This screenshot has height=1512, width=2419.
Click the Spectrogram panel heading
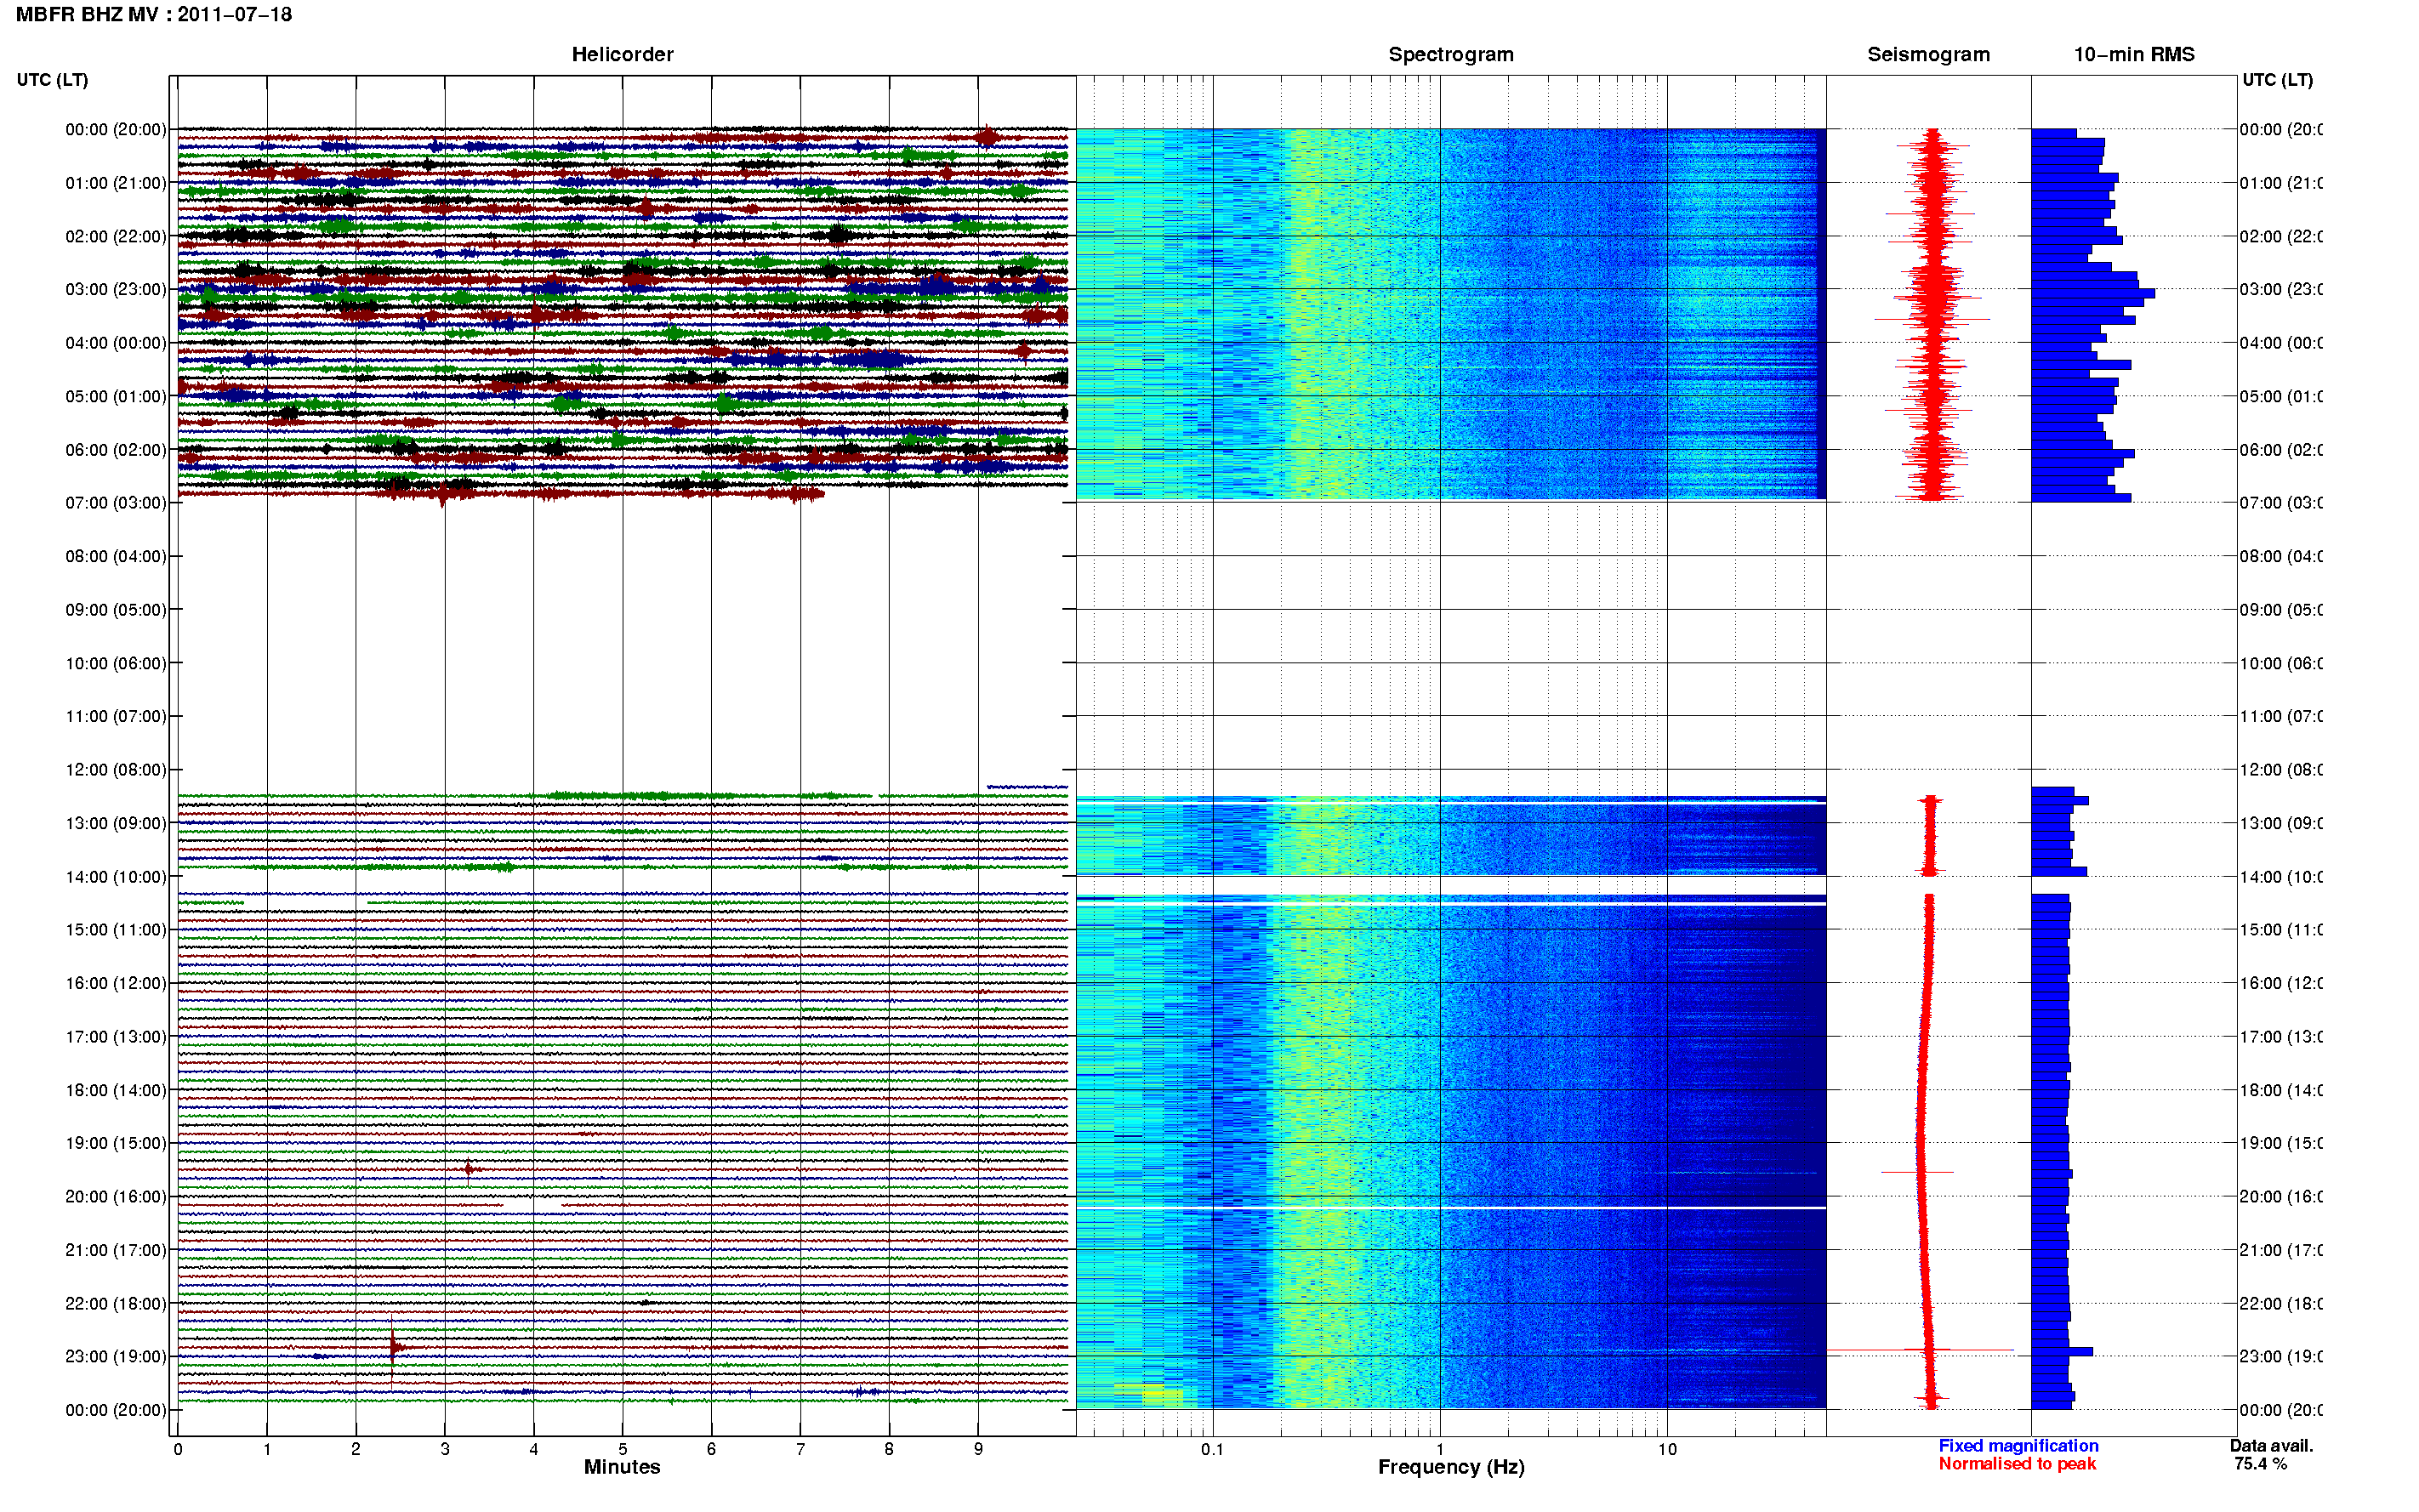[1450, 55]
